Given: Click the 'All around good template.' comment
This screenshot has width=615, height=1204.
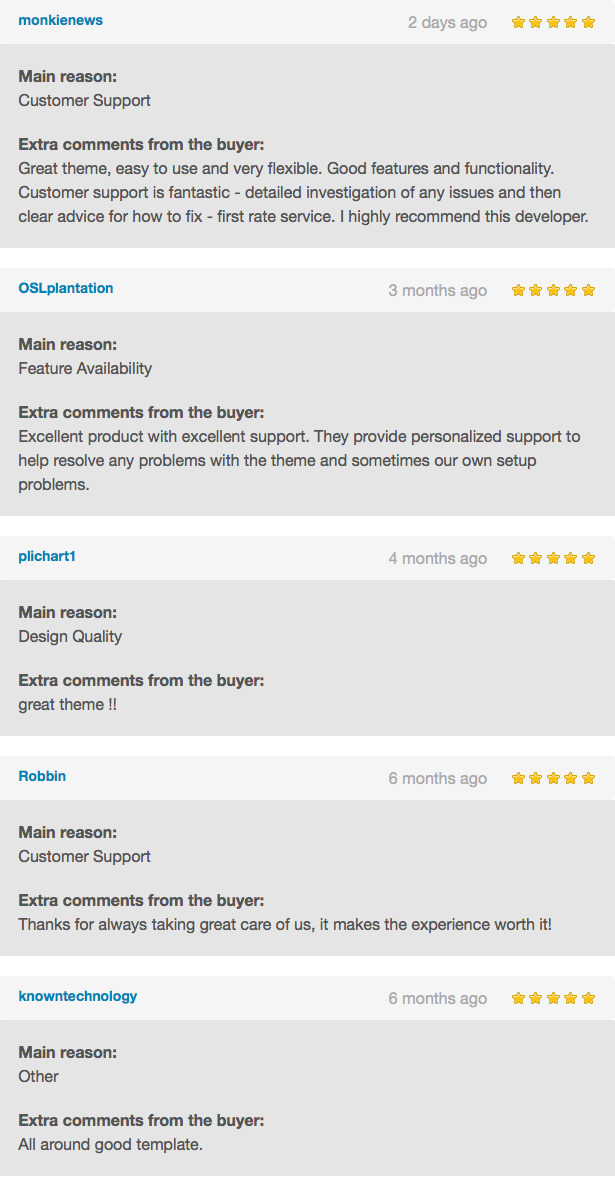Looking at the screenshot, I should 110,1144.
